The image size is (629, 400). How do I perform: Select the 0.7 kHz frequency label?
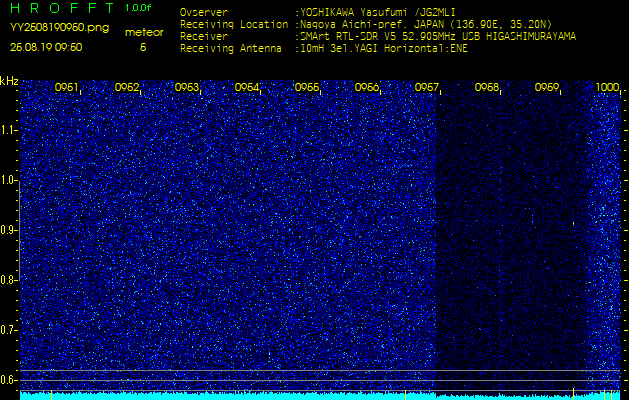tap(8, 330)
